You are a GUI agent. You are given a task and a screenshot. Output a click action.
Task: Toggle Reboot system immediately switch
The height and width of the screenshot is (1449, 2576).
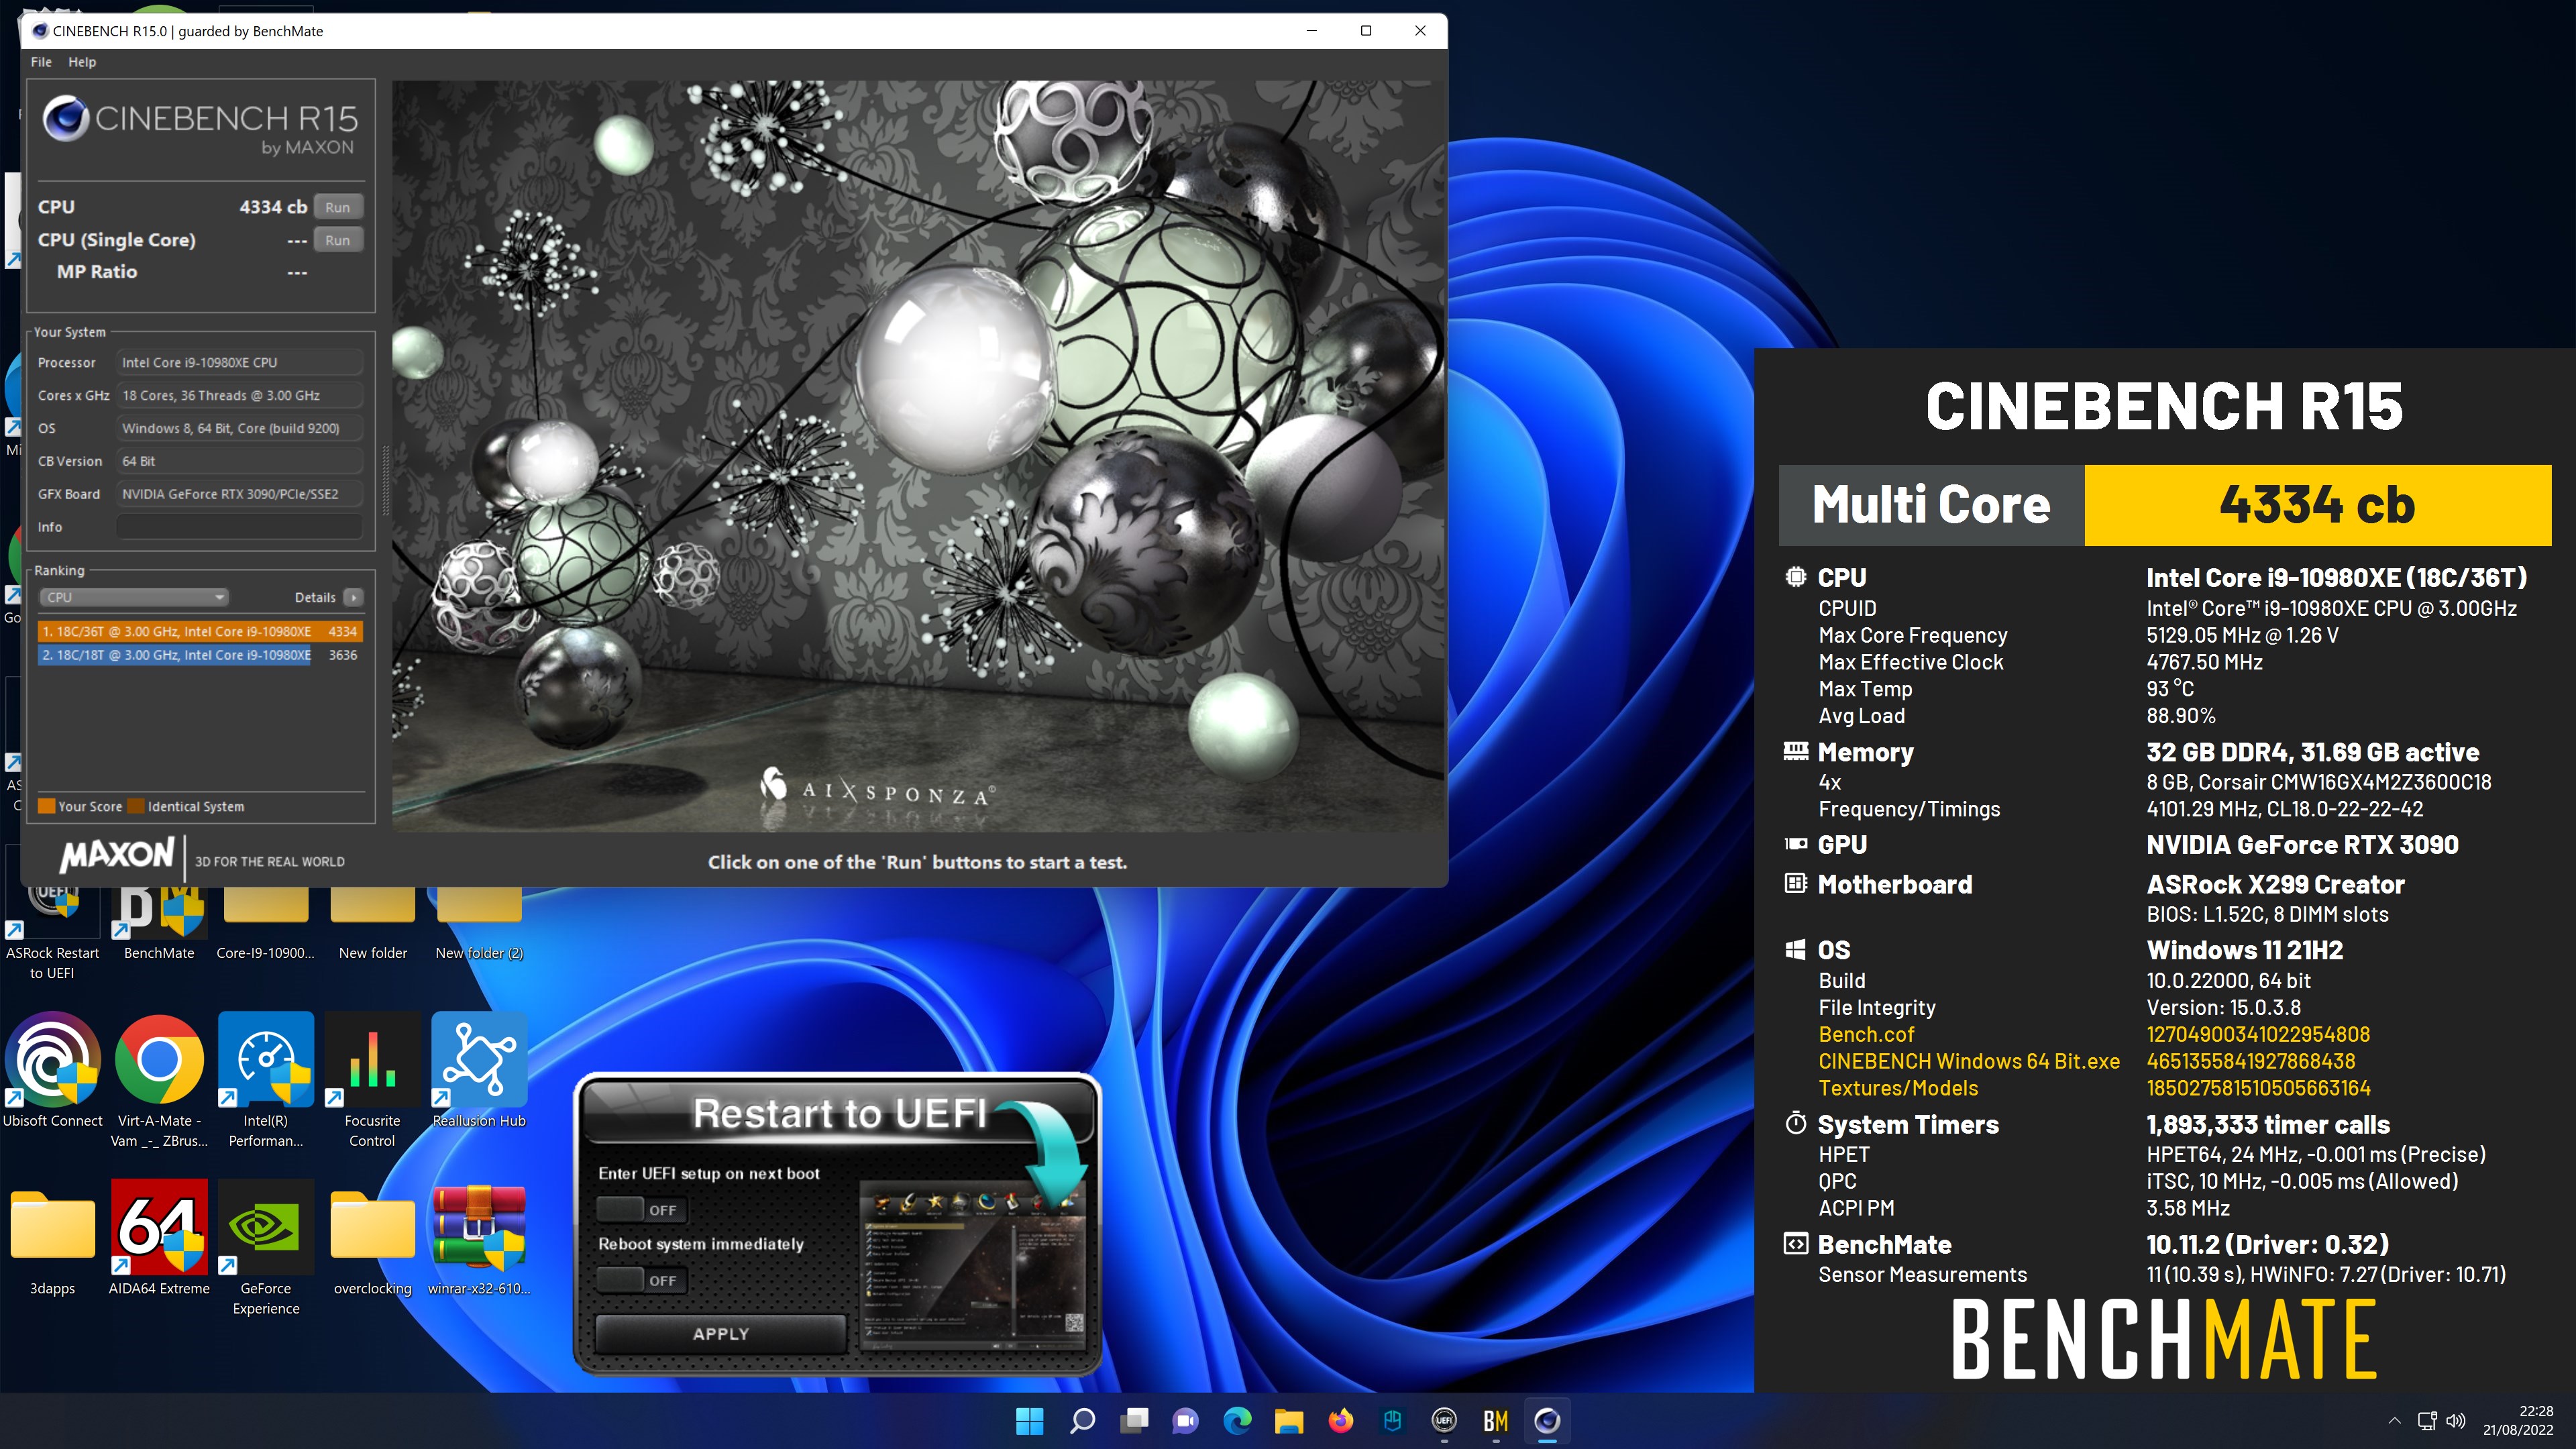tap(641, 1280)
